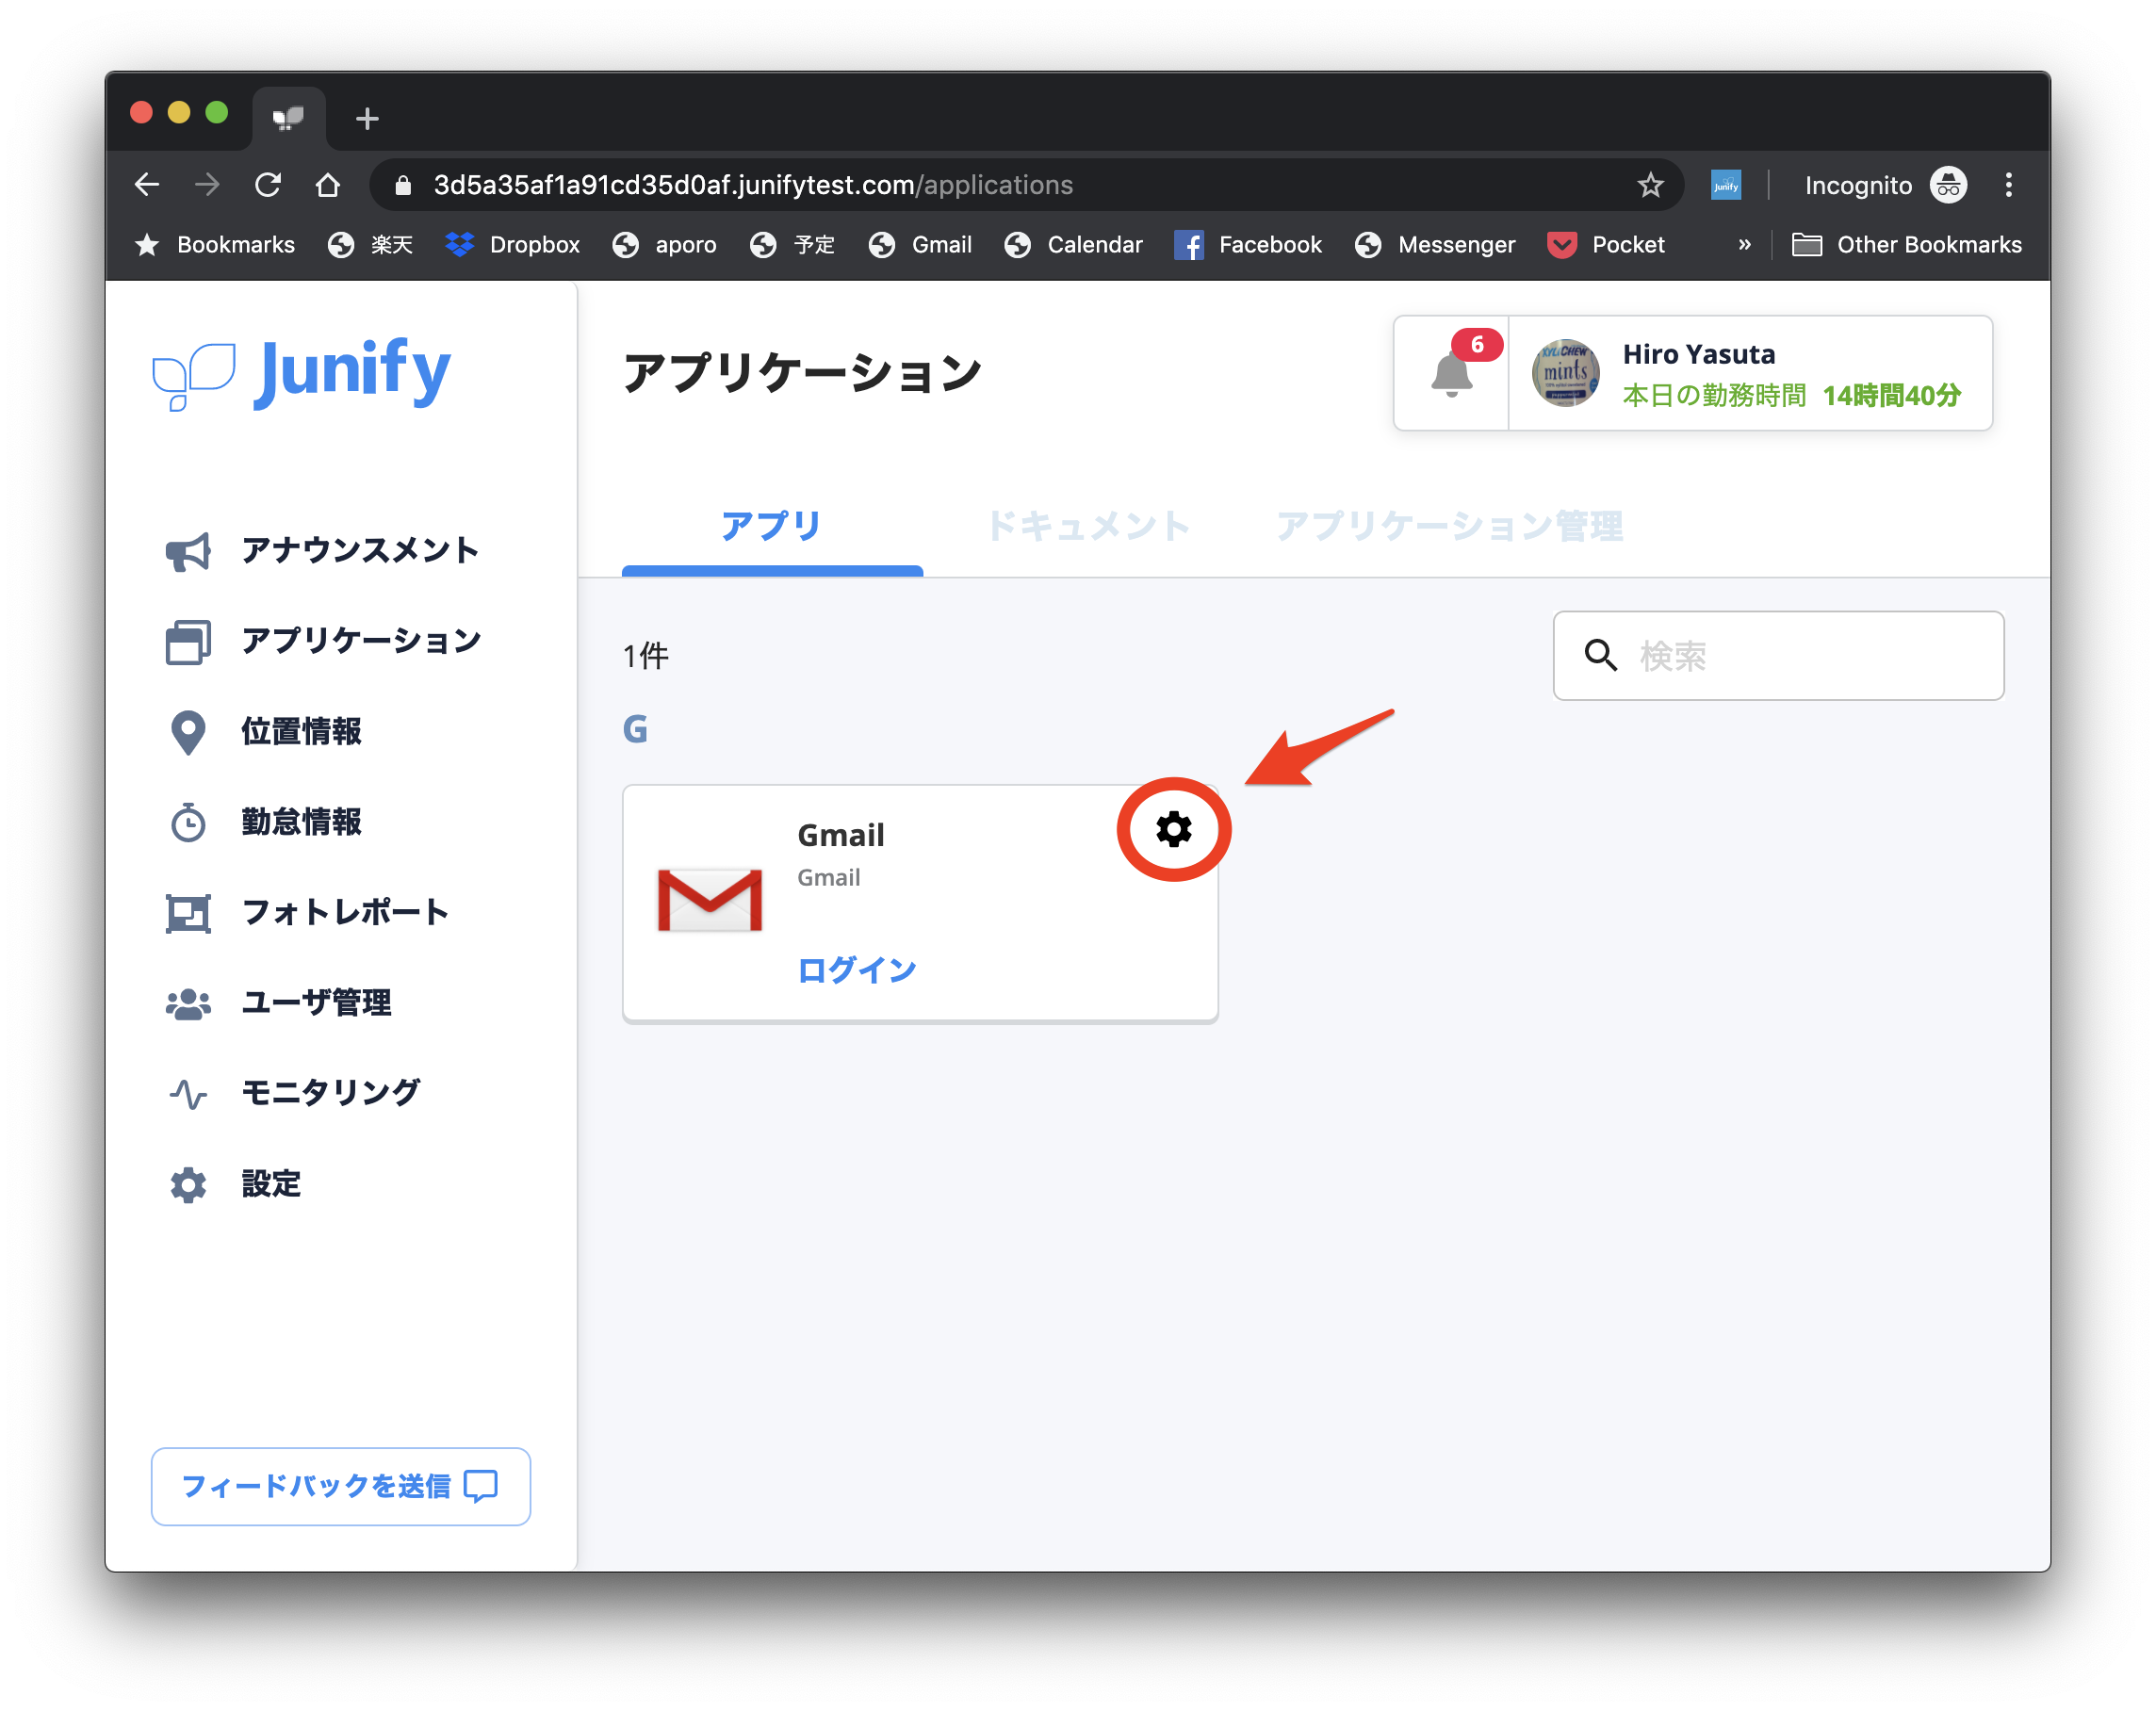Switch to アプリケーション管理 tab
The image size is (2156, 1711).
[x=1449, y=526]
